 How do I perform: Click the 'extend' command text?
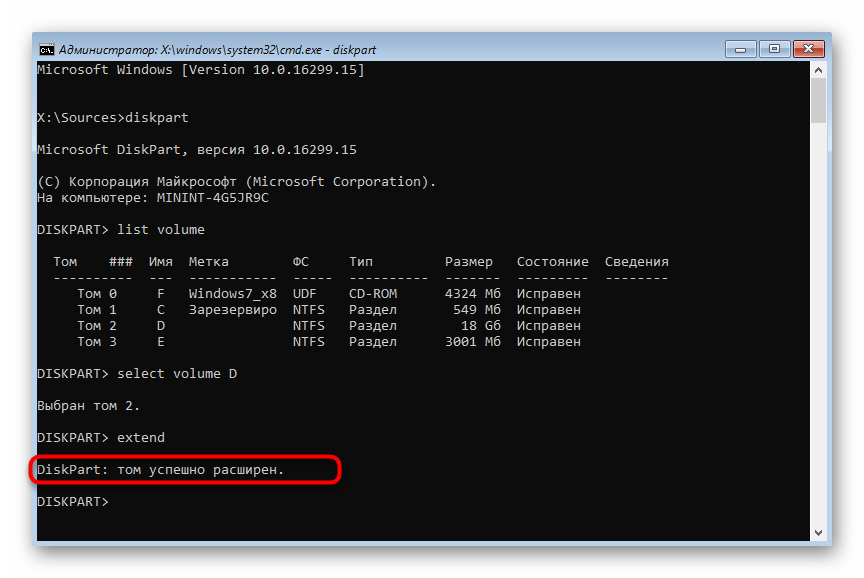tap(140, 438)
